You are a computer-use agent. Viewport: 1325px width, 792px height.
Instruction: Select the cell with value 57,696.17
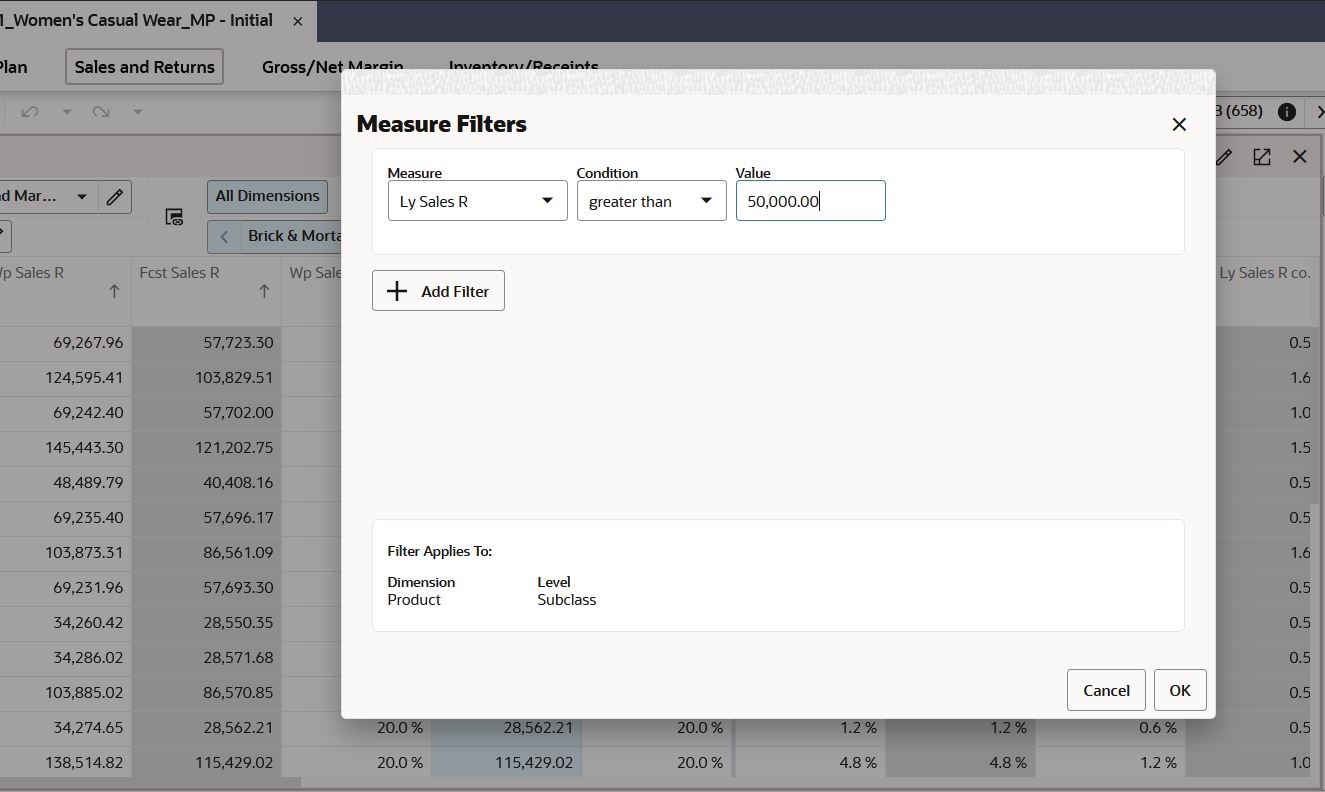[x=207, y=518]
